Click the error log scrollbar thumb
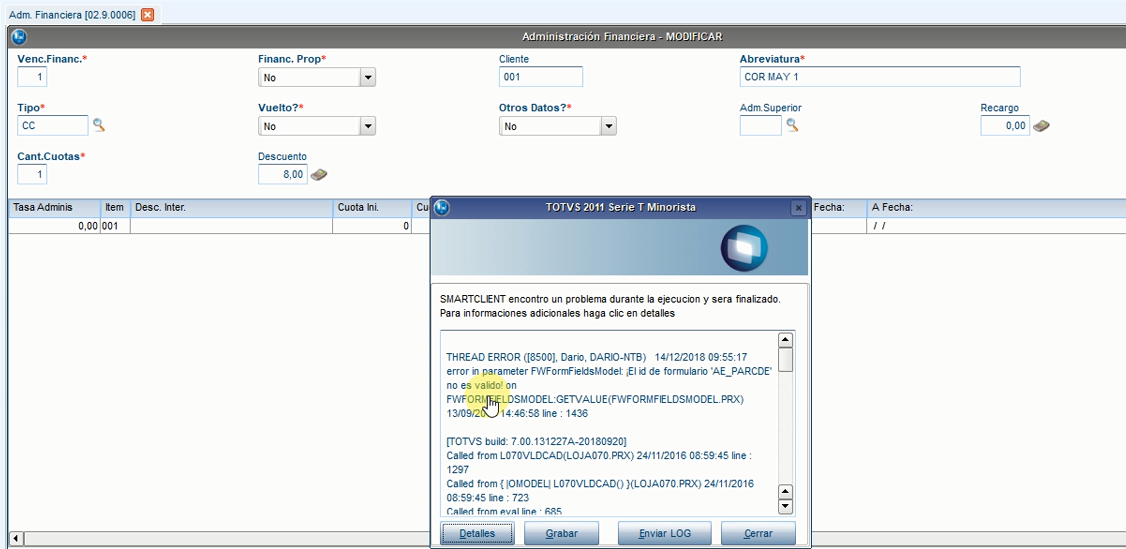1126x549 pixels. coord(786,360)
